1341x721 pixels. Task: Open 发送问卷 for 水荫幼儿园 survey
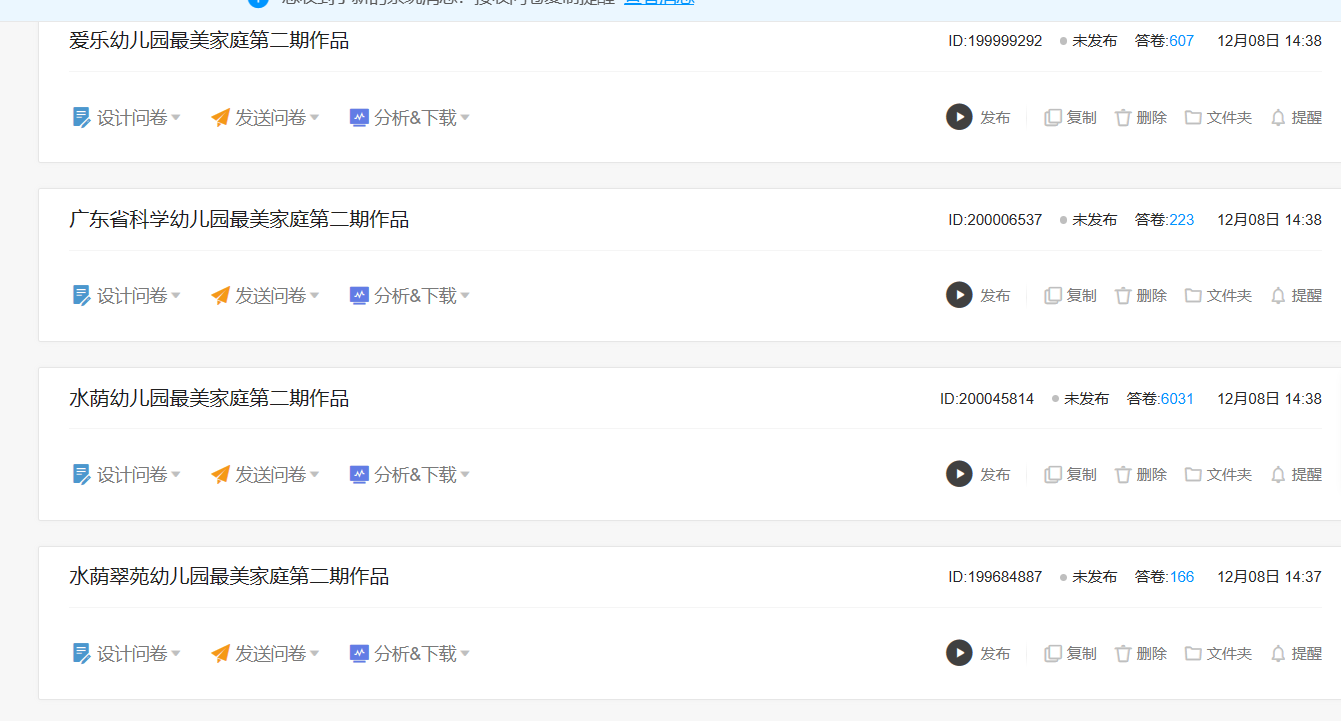265,475
